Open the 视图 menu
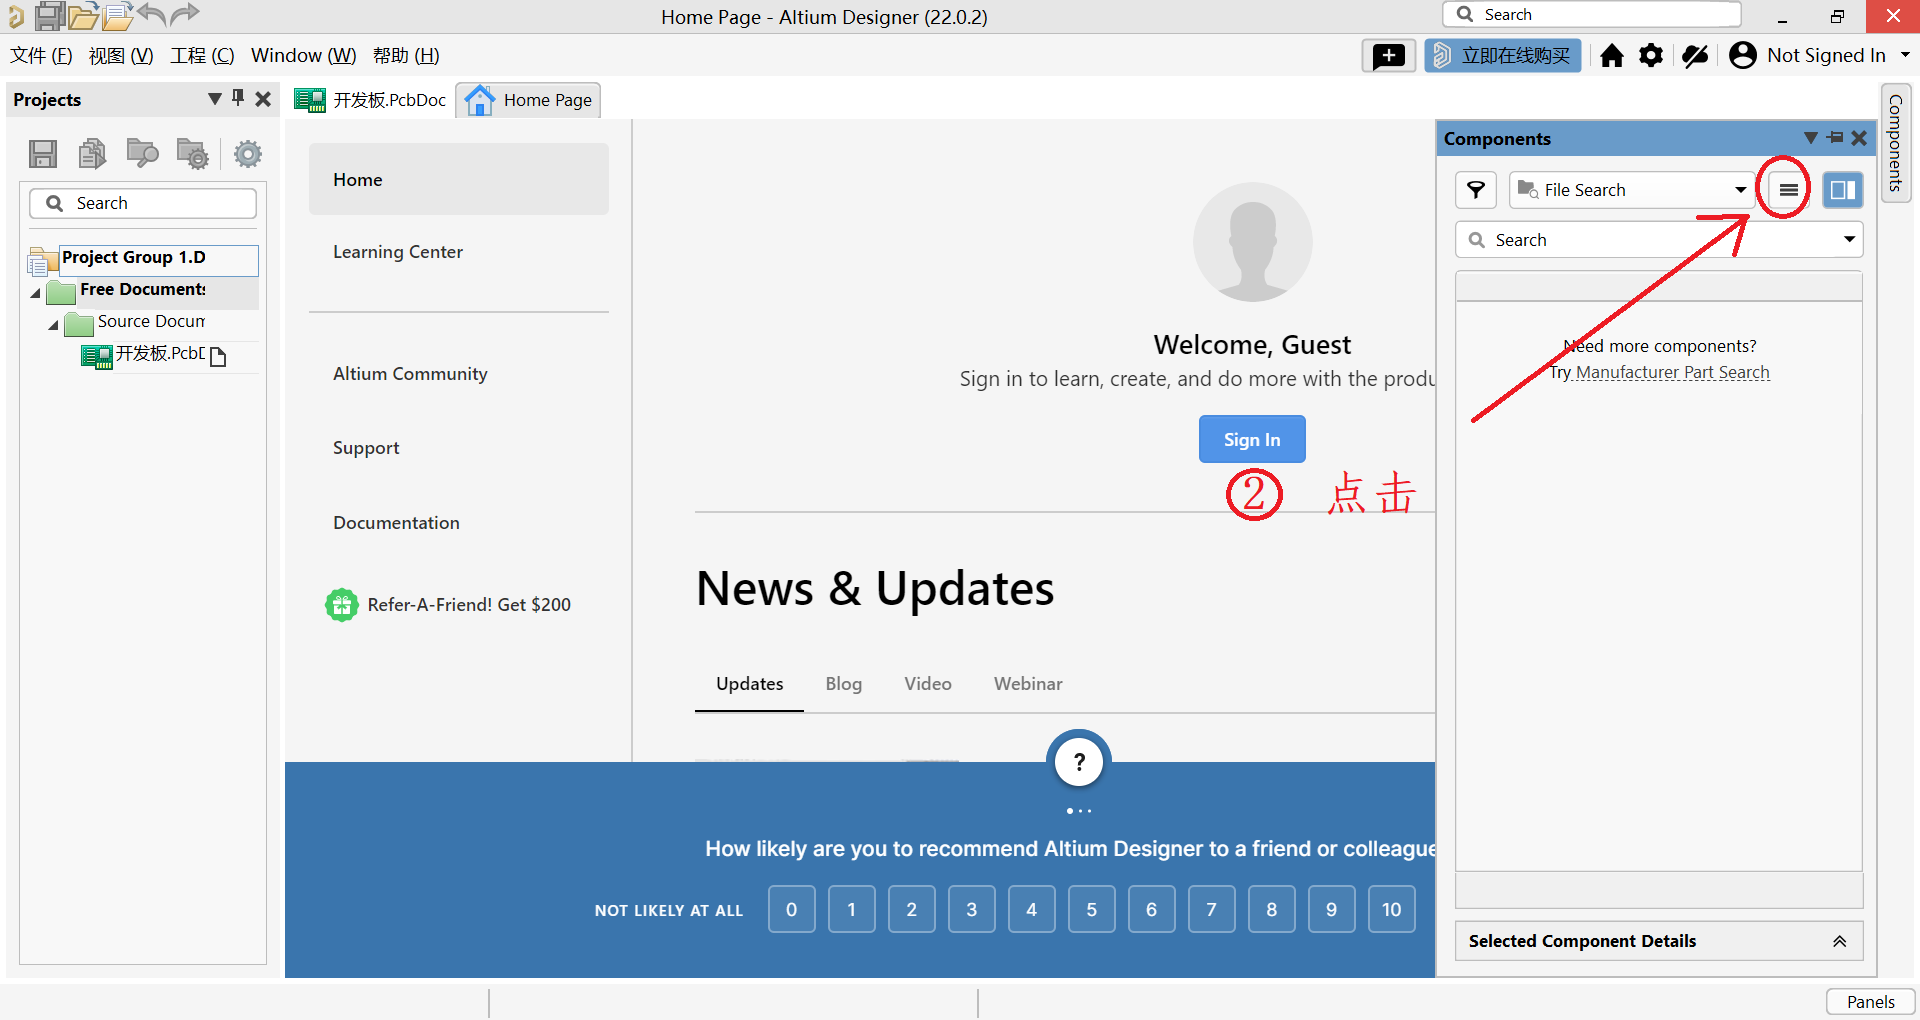Screen dimensions: 1920x1020 coord(120,55)
